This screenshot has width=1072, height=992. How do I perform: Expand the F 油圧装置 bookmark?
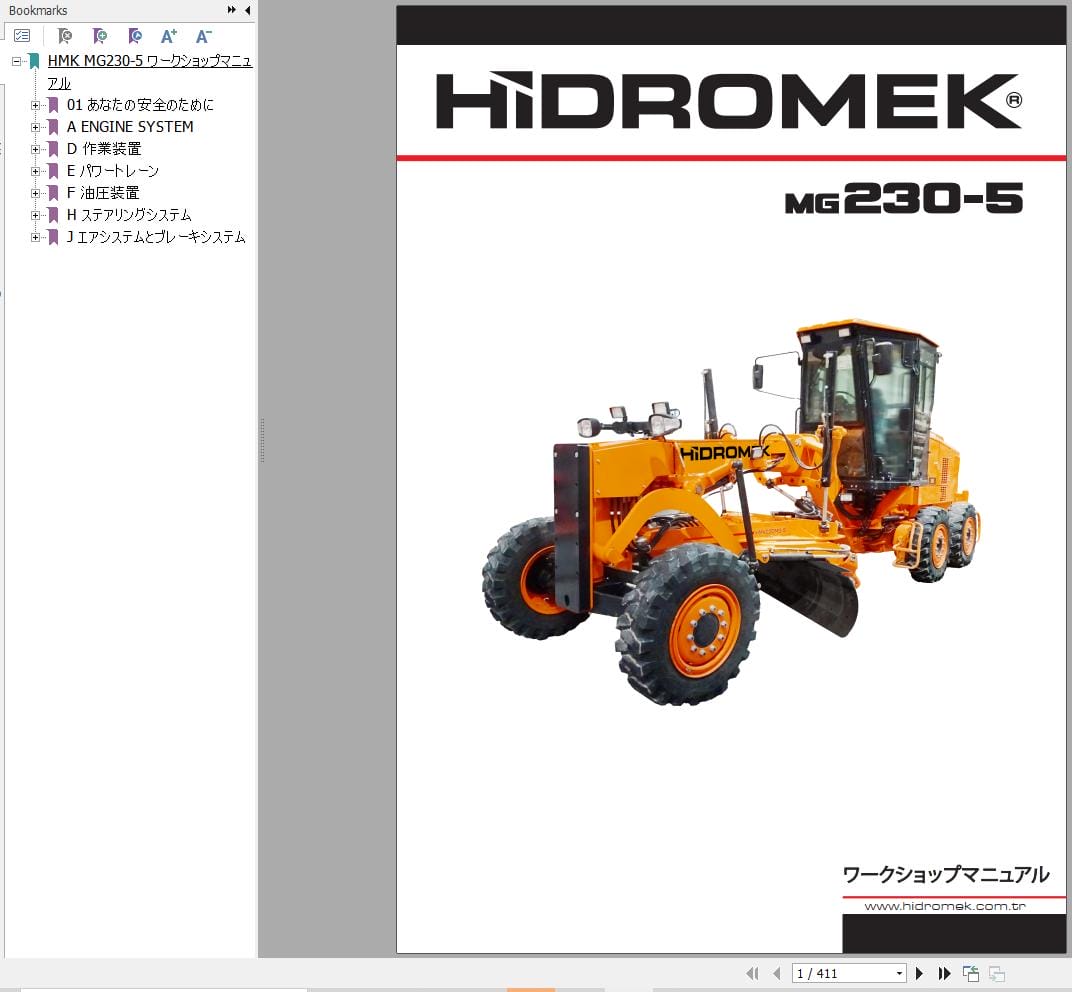[x=36, y=193]
